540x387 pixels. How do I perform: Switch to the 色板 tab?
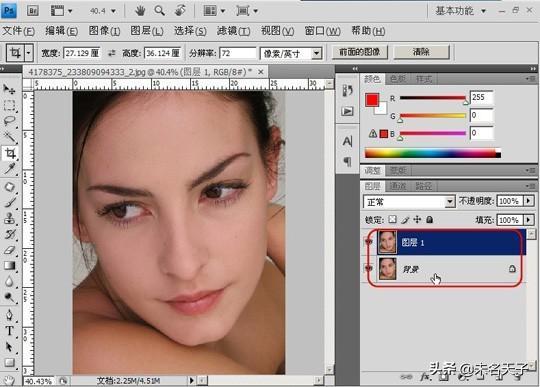click(x=397, y=79)
